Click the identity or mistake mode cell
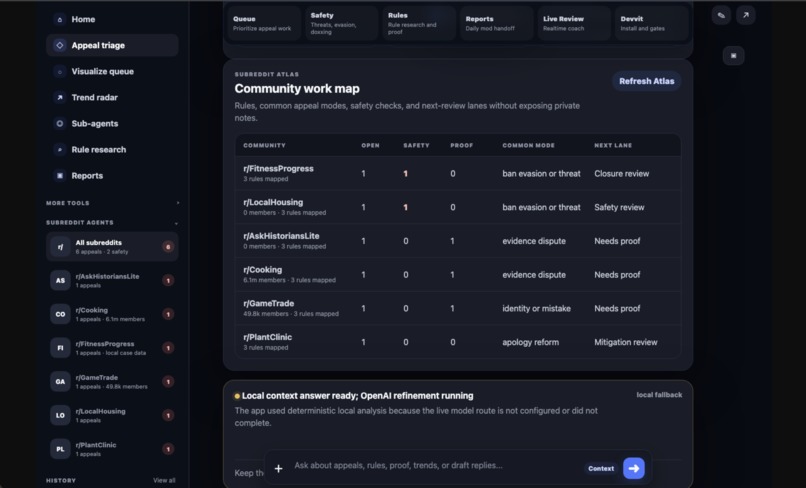The image size is (806, 488). click(536, 309)
